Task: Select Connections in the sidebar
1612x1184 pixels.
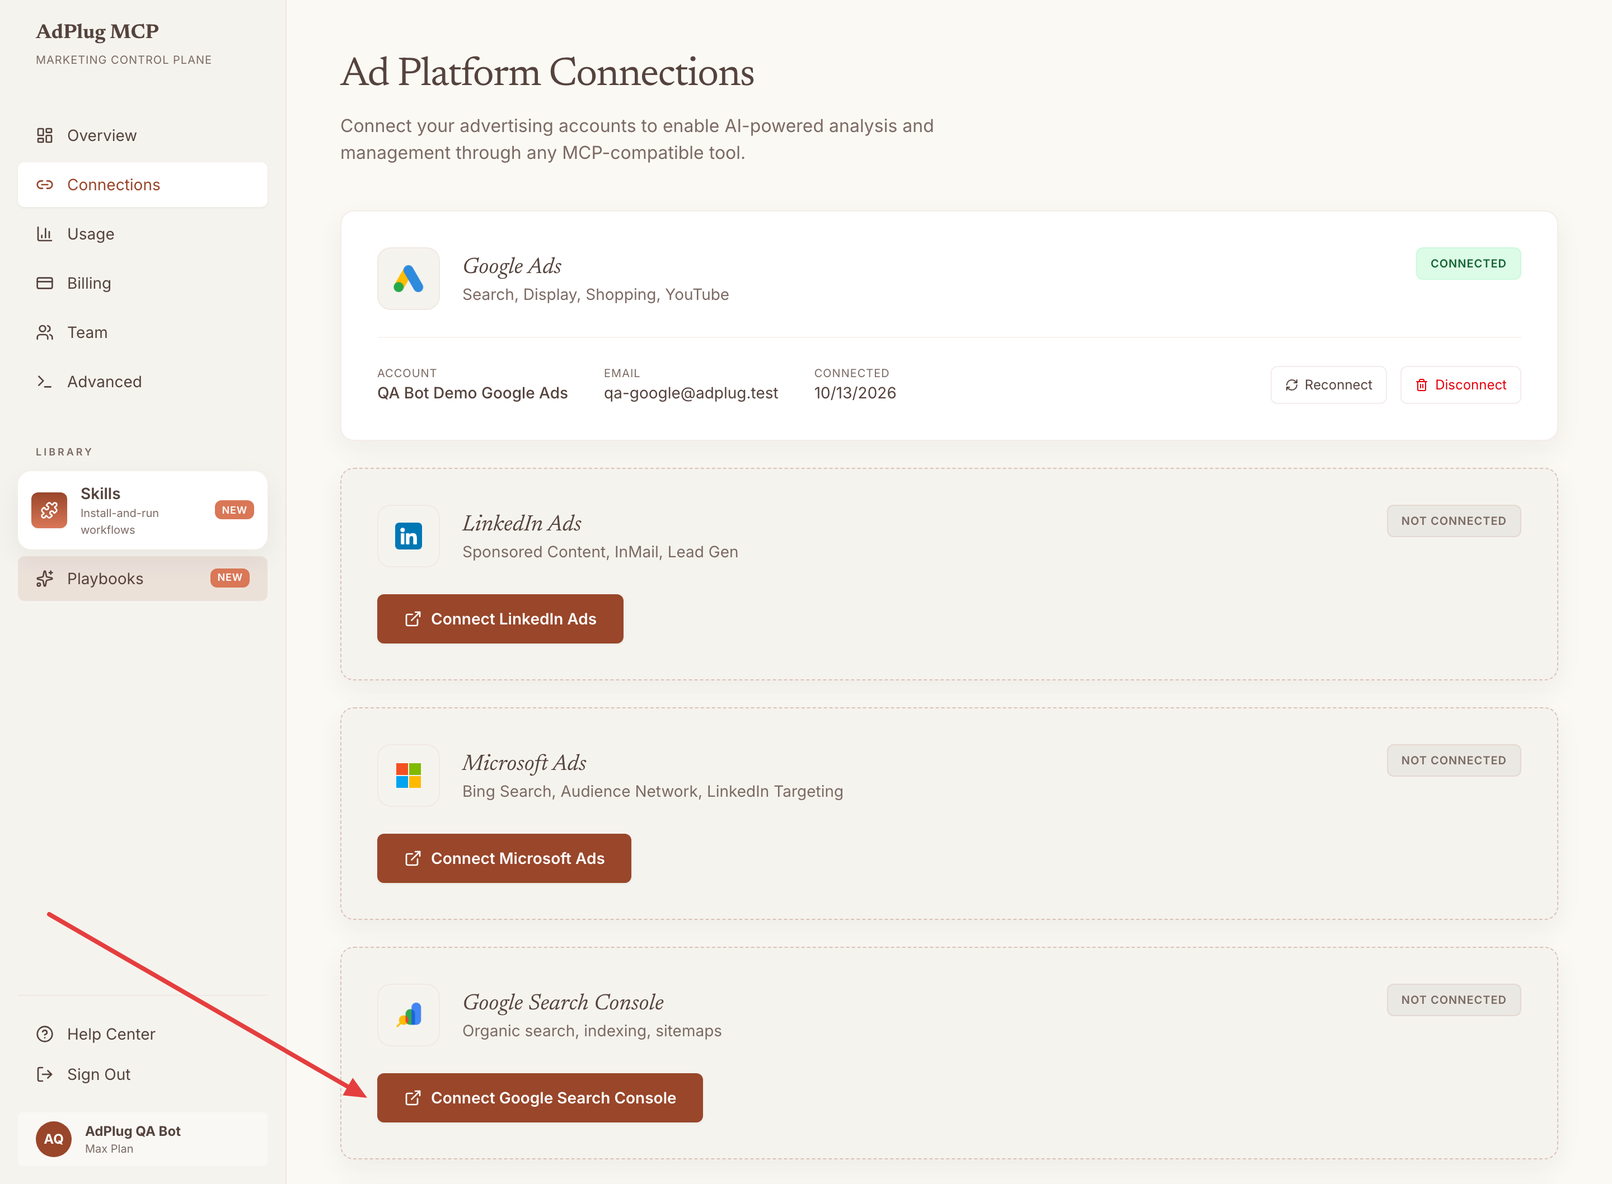Action: tap(142, 185)
